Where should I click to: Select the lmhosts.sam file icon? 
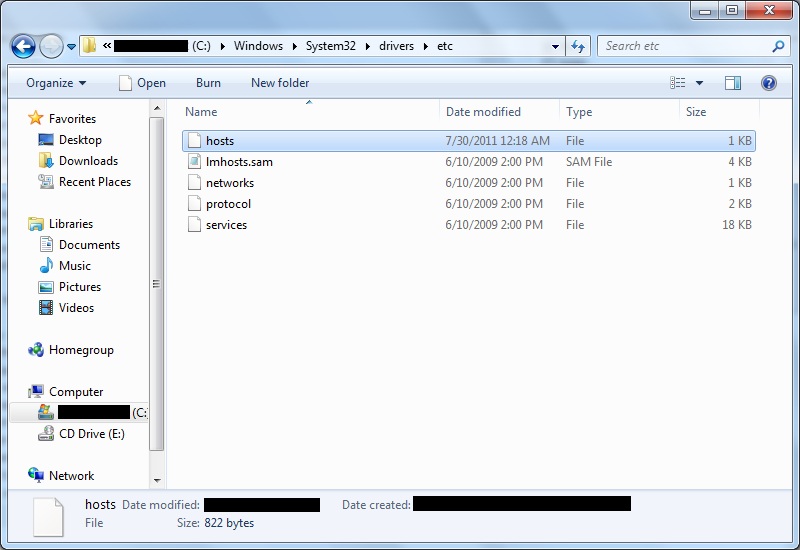click(x=194, y=162)
